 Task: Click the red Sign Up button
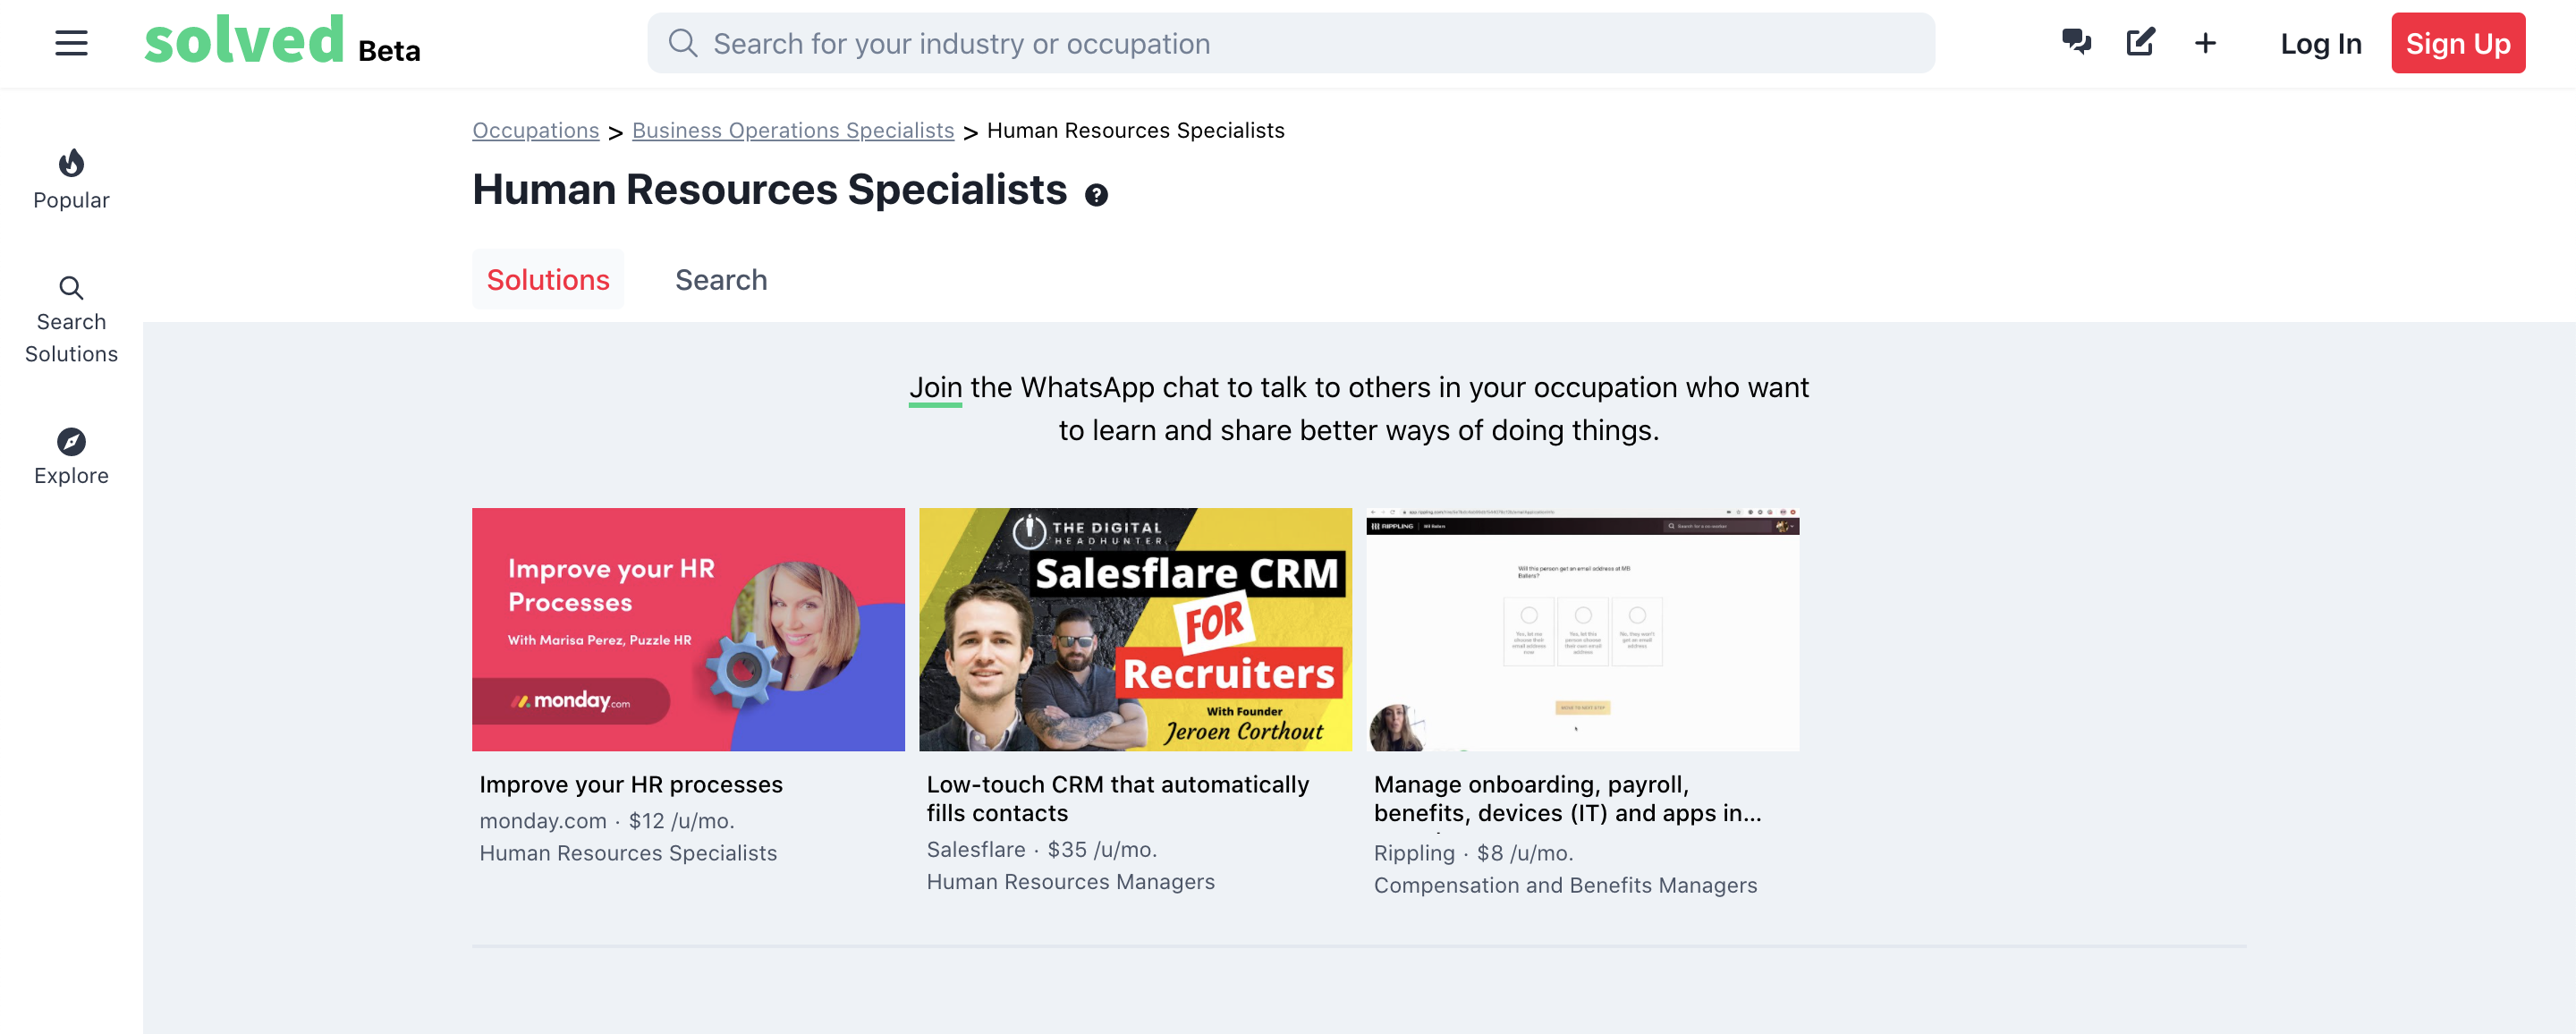tap(2457, 43)
